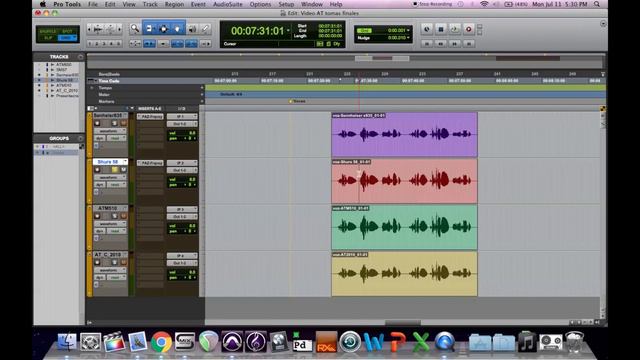Record-enable the Shure 58 track
The height and width of the screenshot is (360, 640).
pyautogui.click(x=98, y=169)
